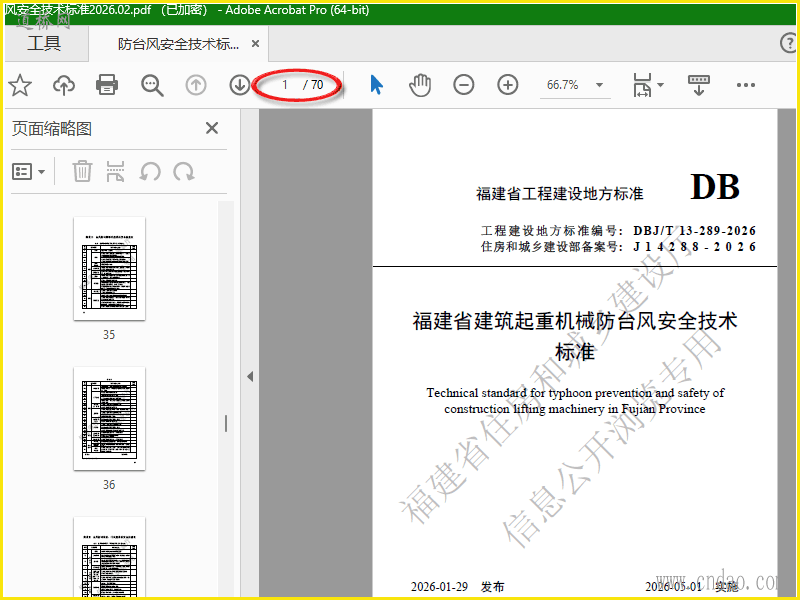Viewport: 800px width, 600px height.
Task: Click the English title Technical standard line
Action: coord(575,393)
